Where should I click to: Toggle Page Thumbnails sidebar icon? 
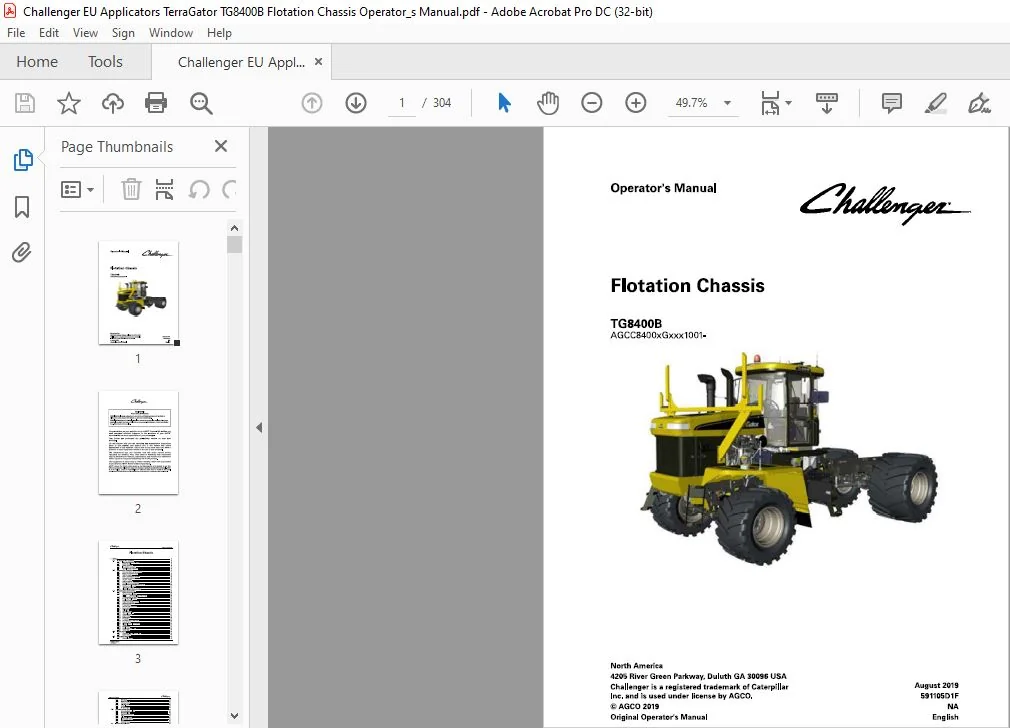pos(23,160)
